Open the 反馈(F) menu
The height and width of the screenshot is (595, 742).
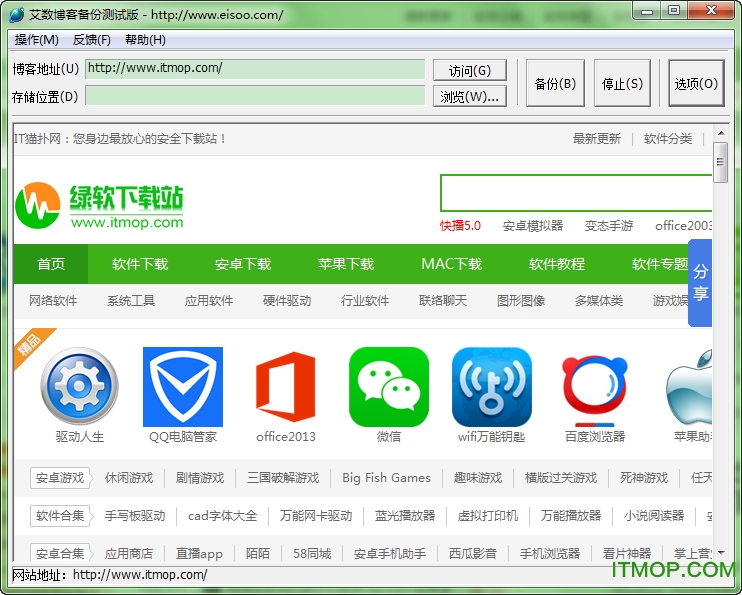tap(91, 40)
